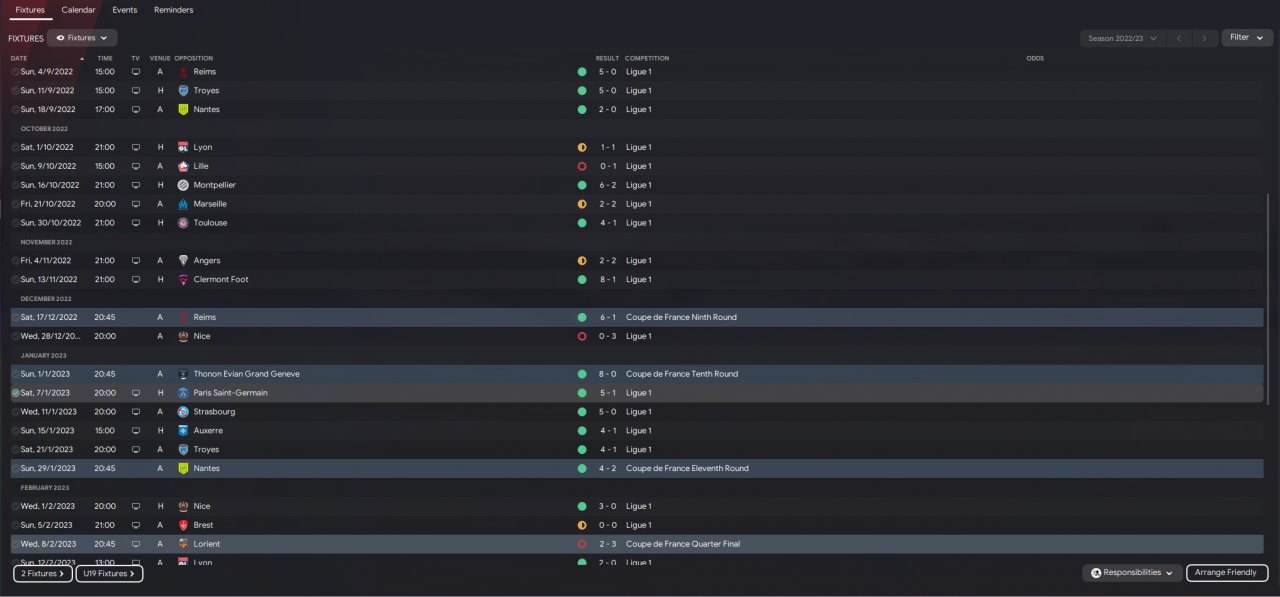Click the green win indicator for Clermont Foot

coord(582,280)
